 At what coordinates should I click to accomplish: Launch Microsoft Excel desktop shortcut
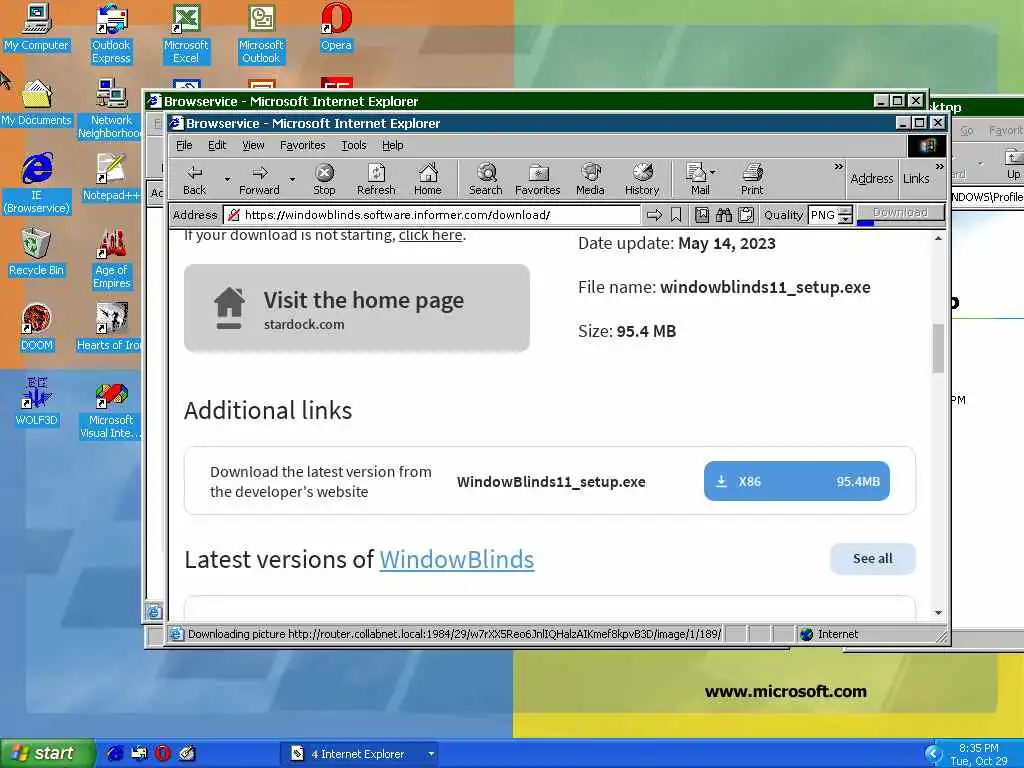pos(186,33)
